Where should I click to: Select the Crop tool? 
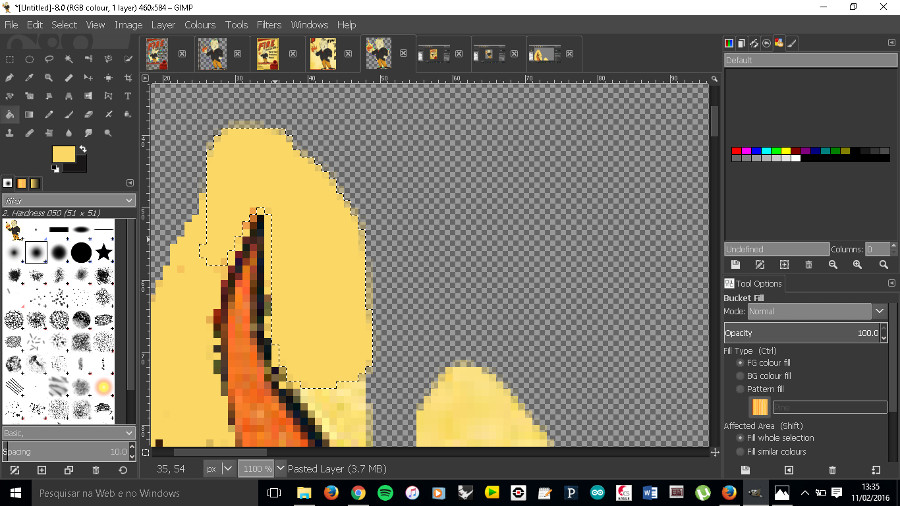tap(128, 77)
